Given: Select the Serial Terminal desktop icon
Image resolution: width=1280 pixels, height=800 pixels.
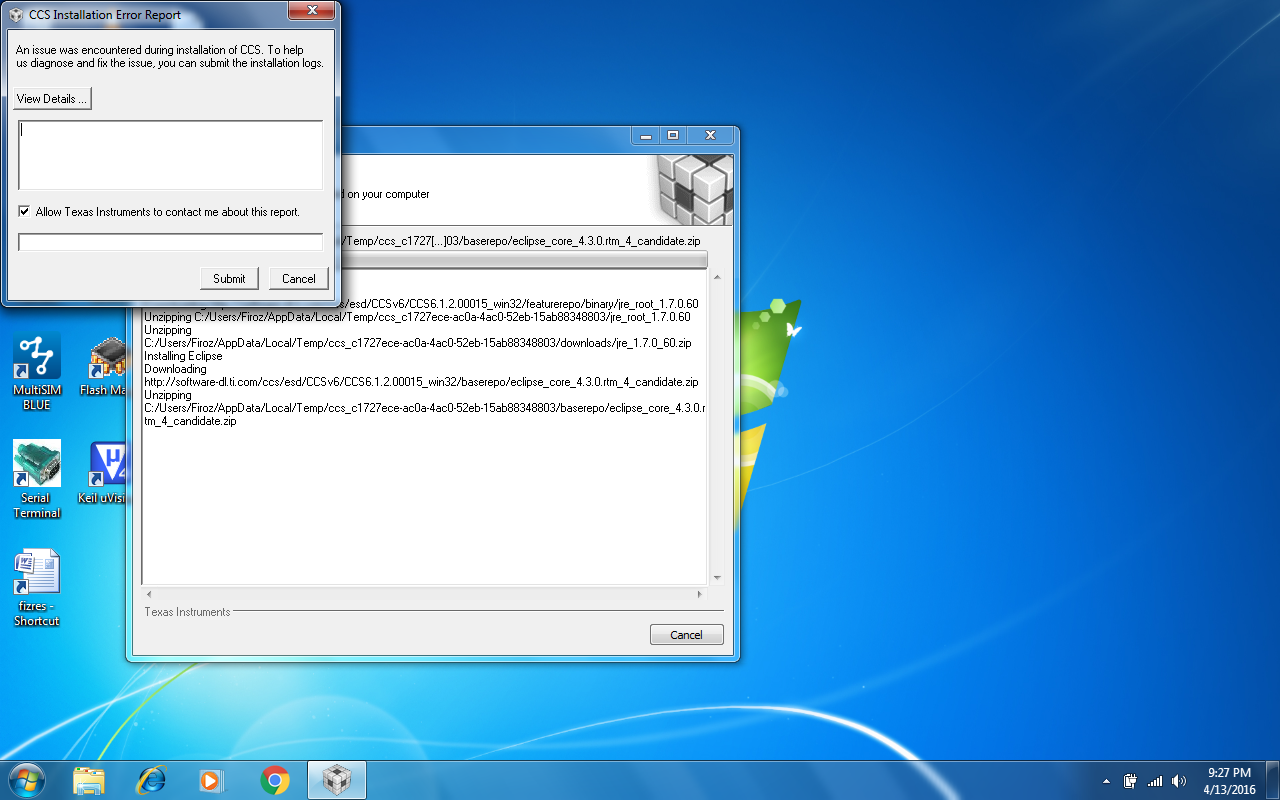Looking at the screenshot, I should click(x=37, y=480).
